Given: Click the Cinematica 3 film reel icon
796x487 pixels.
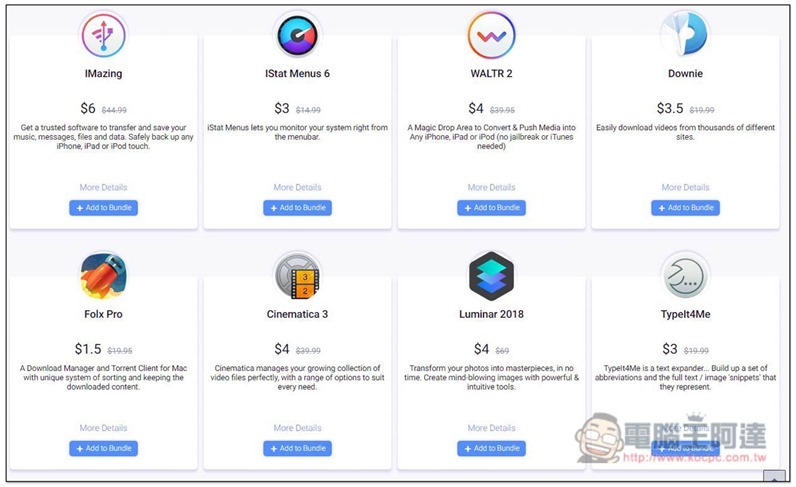Looking at the screenshot, I should (297, 276).
